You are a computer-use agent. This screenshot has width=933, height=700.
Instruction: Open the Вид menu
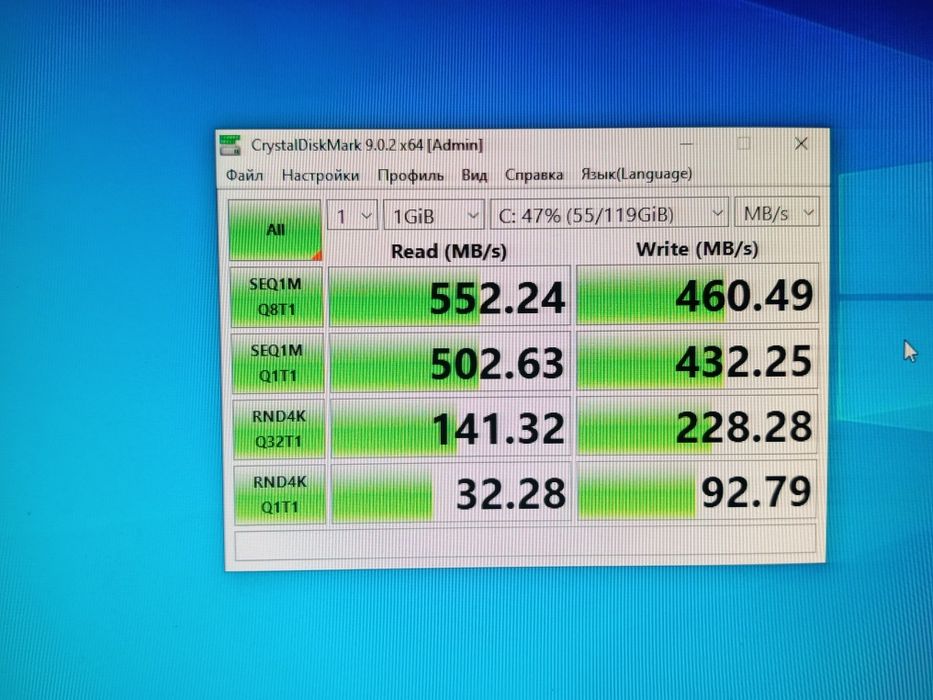pos(474,176)
